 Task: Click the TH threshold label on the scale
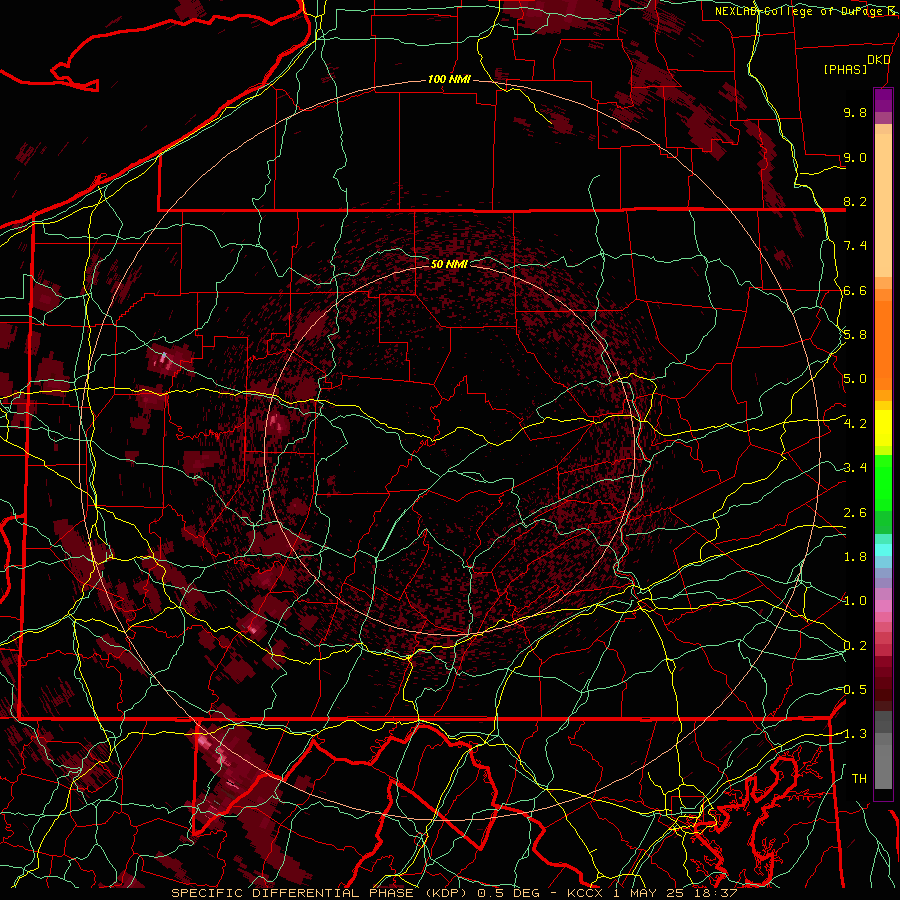point(859,779)
